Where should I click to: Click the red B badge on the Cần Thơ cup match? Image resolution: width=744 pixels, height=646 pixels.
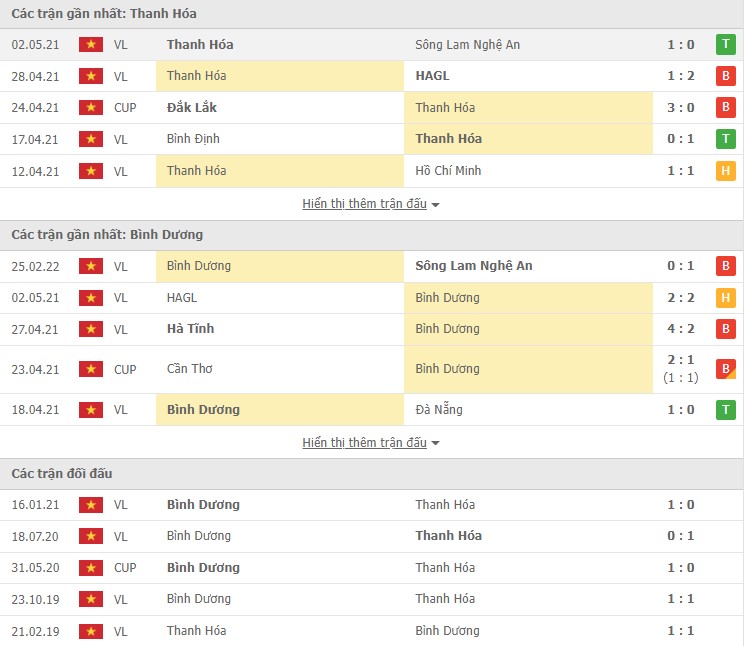point(725,369)
